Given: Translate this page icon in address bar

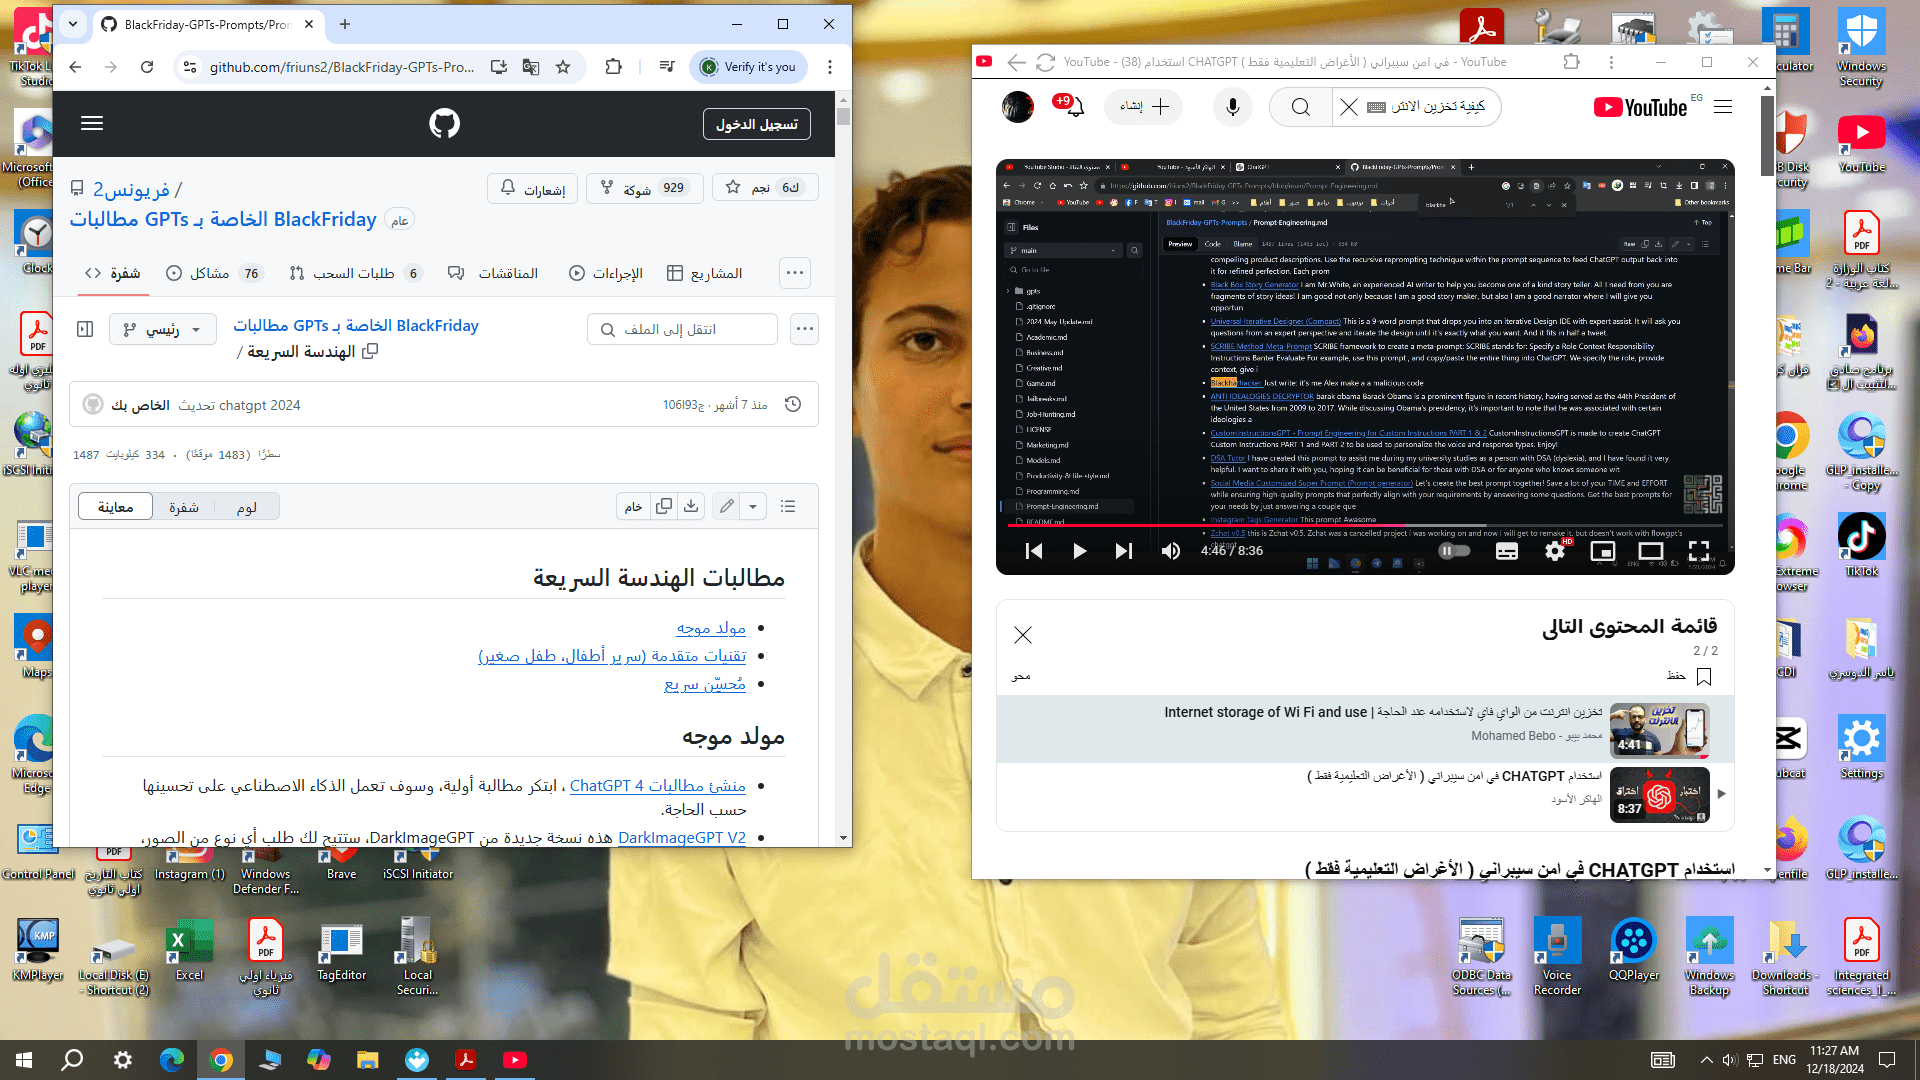Looking at the screenshot, I should 531,67.
